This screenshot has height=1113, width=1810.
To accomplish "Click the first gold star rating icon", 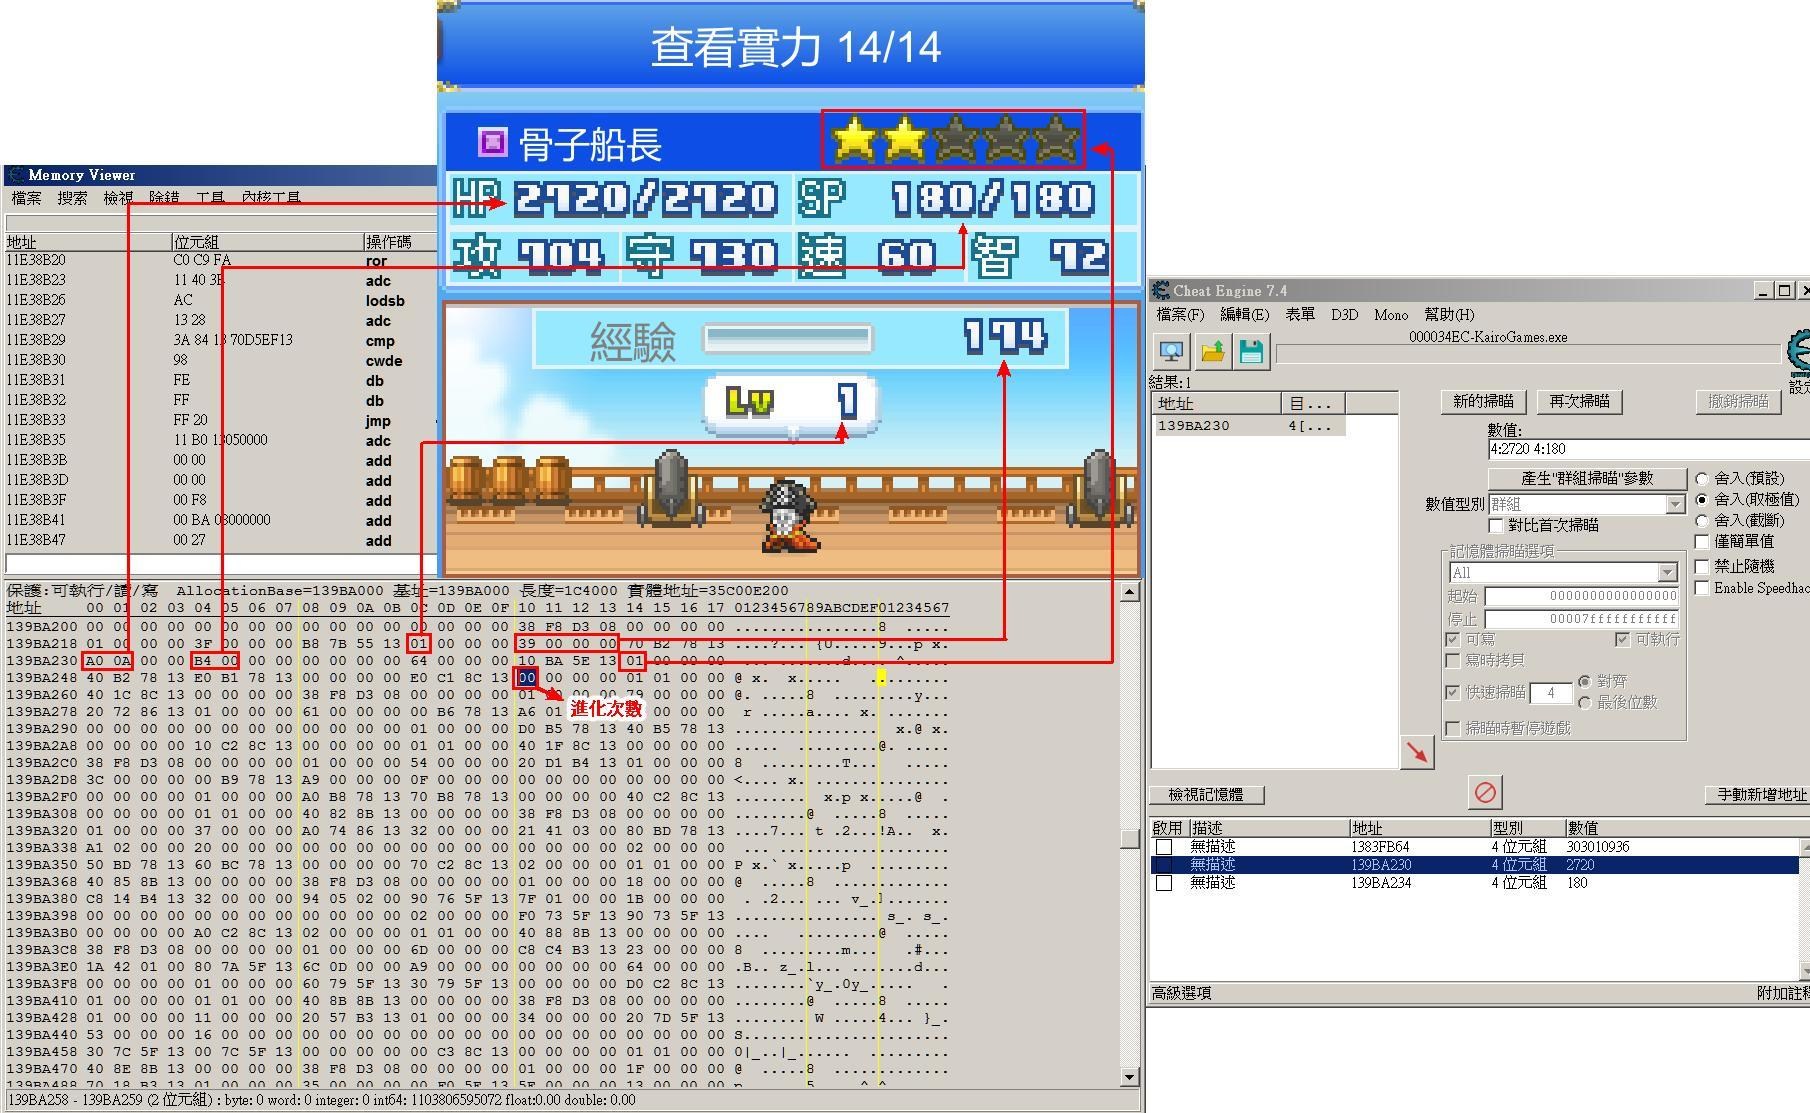I will point(853,139).
